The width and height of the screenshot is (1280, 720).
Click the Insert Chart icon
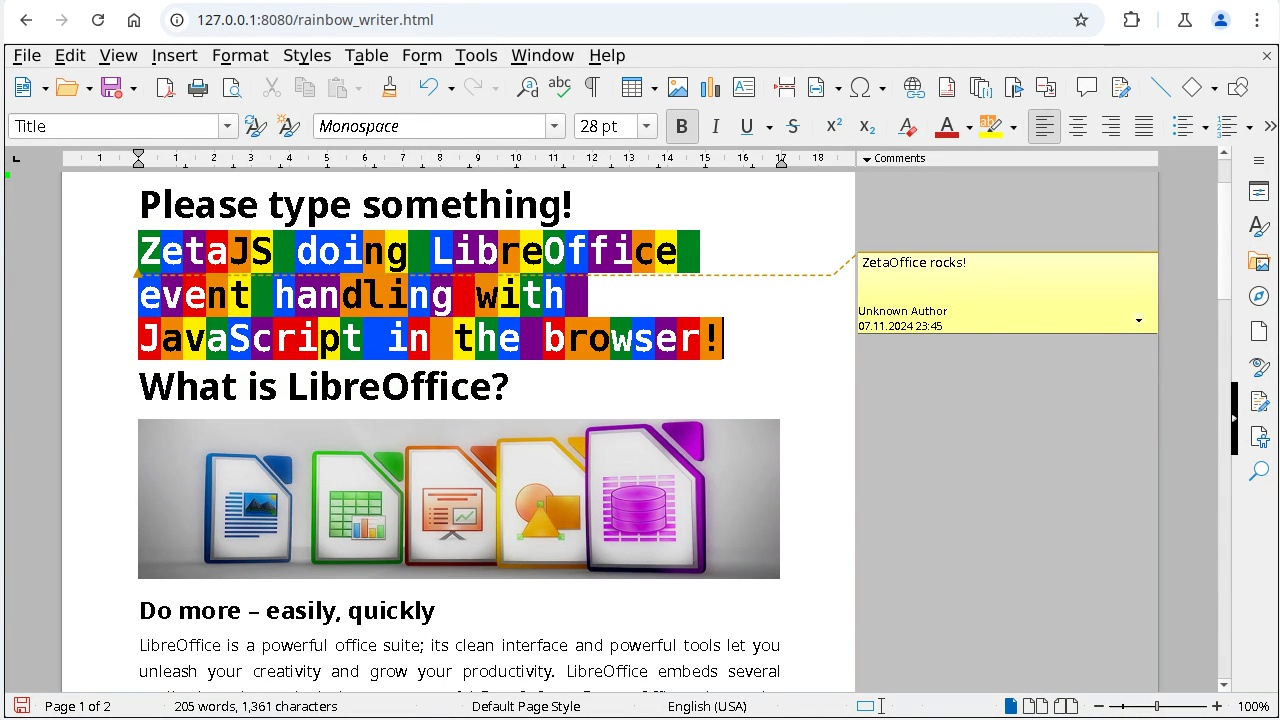tap(711, 88)
